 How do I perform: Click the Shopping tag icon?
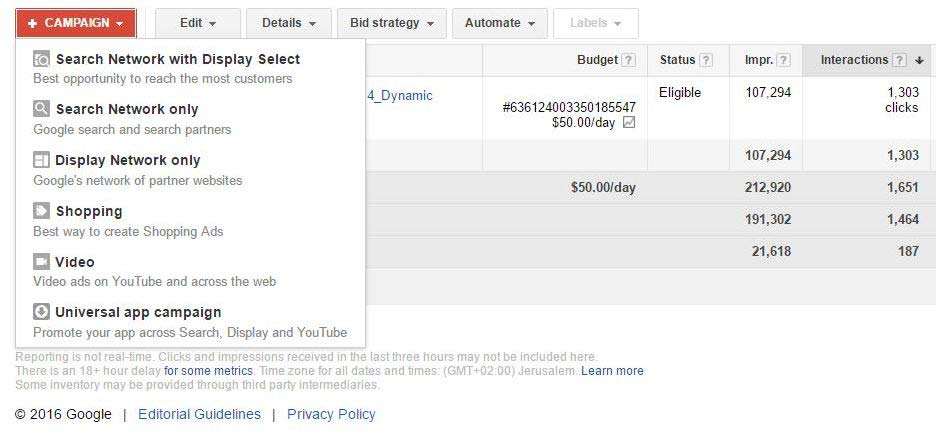41,211
